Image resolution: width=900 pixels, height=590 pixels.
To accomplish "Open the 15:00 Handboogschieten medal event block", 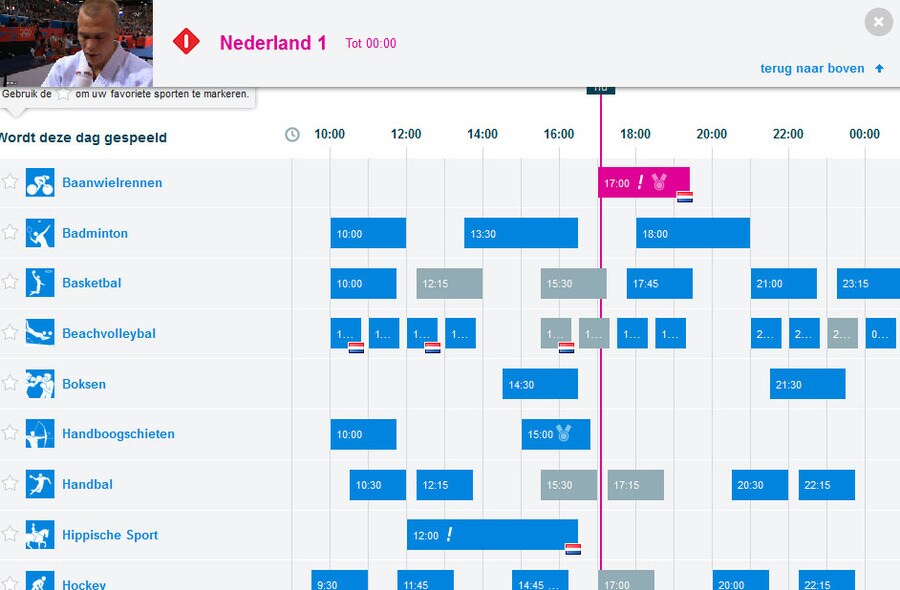I will (555, 434).
